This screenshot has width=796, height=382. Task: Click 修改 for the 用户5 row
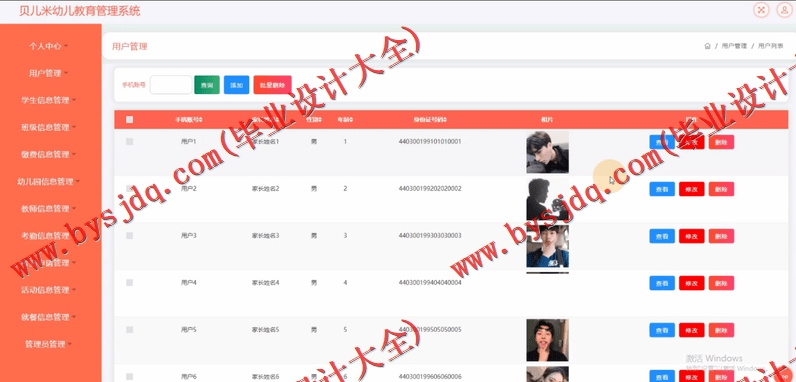click(x=692, y=330)
